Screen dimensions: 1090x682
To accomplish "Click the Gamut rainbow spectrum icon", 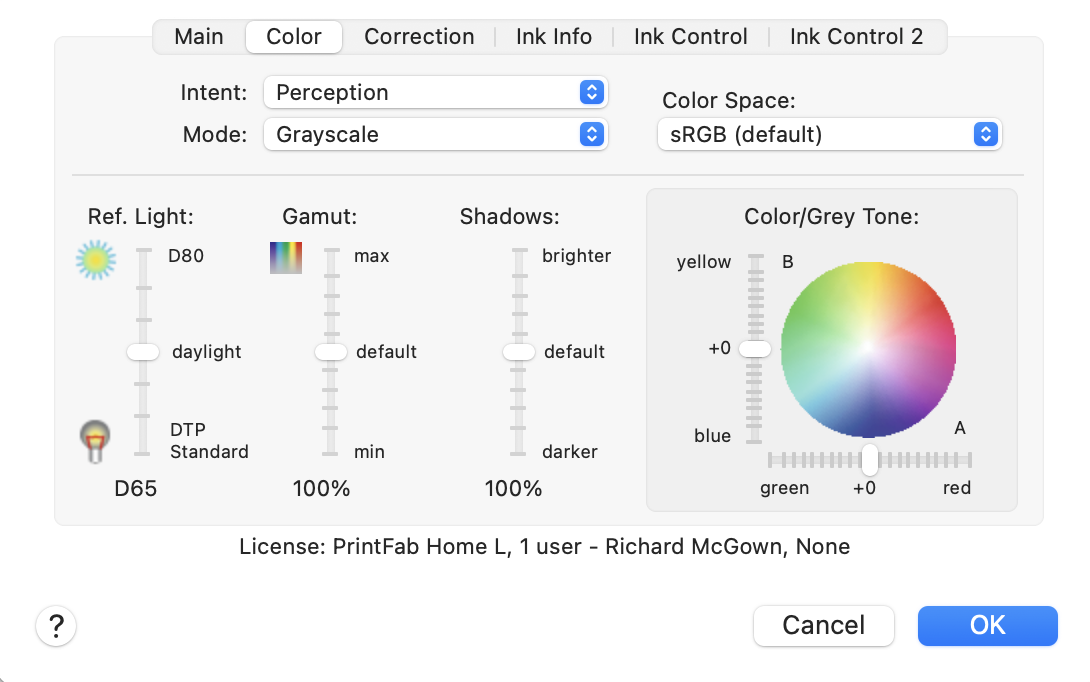I will point(285,258).
